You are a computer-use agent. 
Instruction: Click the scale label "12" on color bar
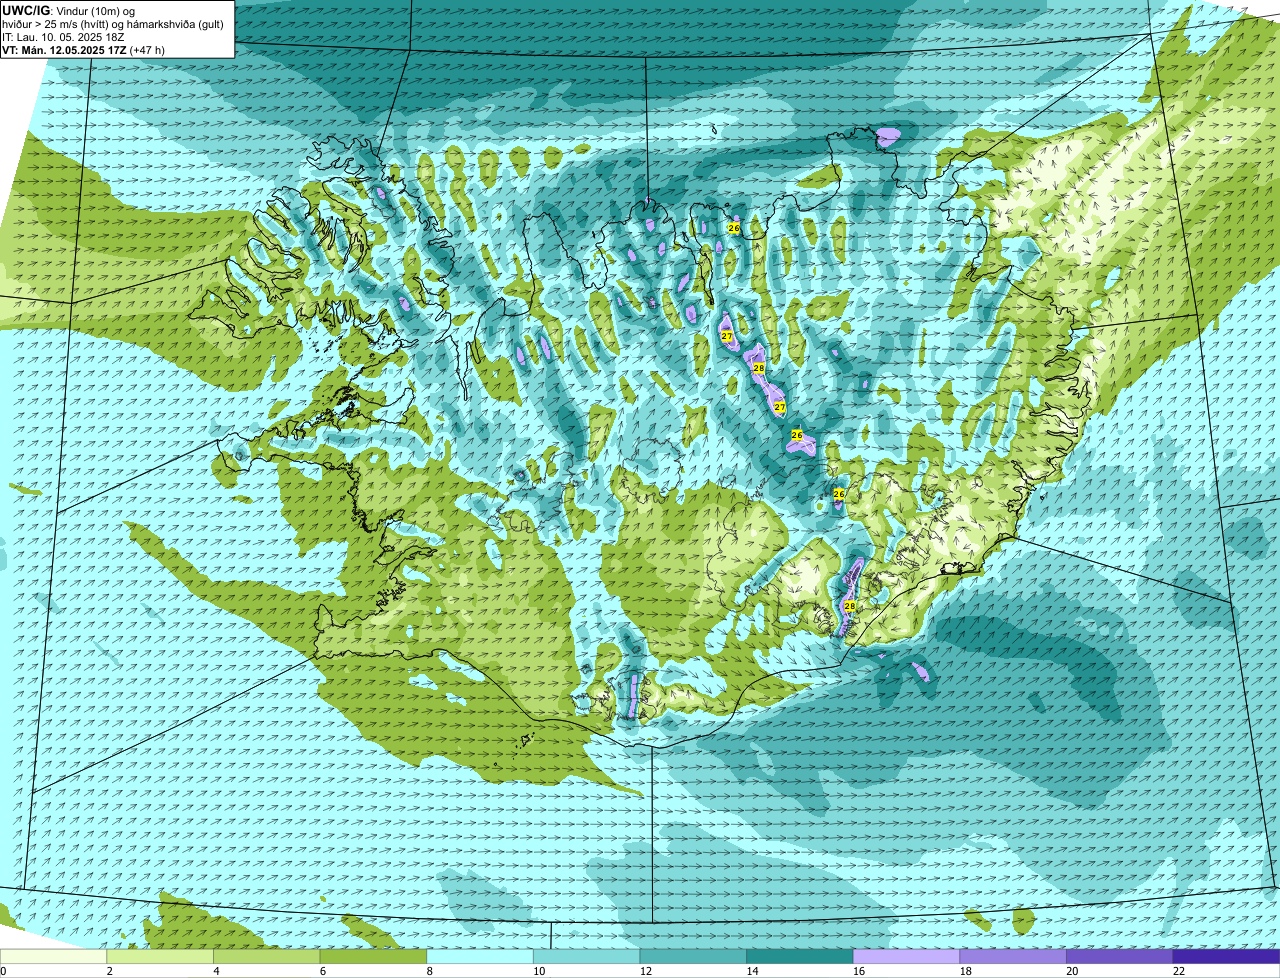[646, 971]
